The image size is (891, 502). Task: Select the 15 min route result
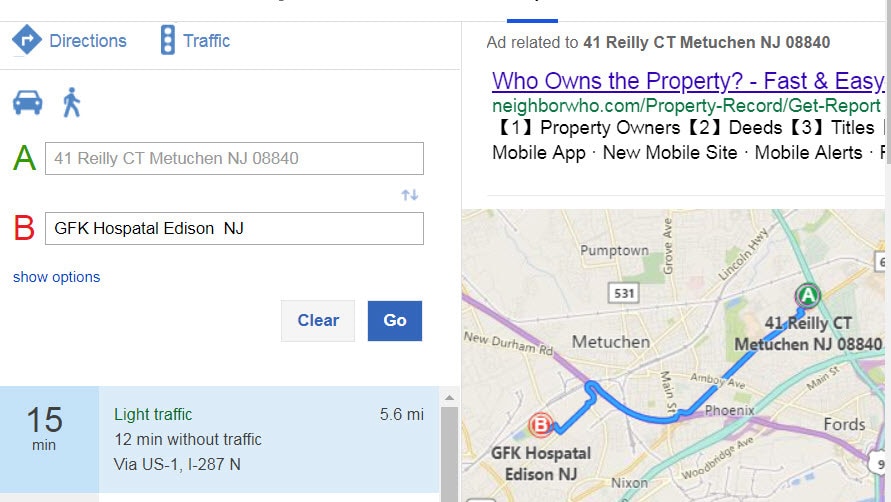[219, 439]
